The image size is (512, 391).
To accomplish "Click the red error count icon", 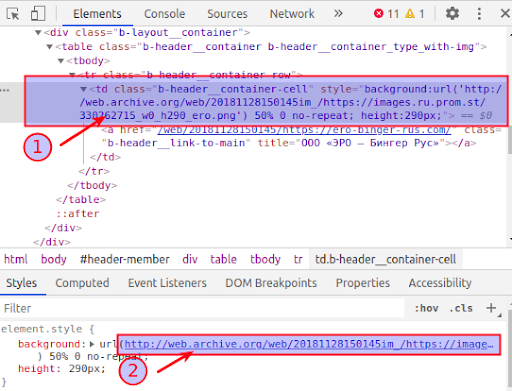I will (379, 14).
